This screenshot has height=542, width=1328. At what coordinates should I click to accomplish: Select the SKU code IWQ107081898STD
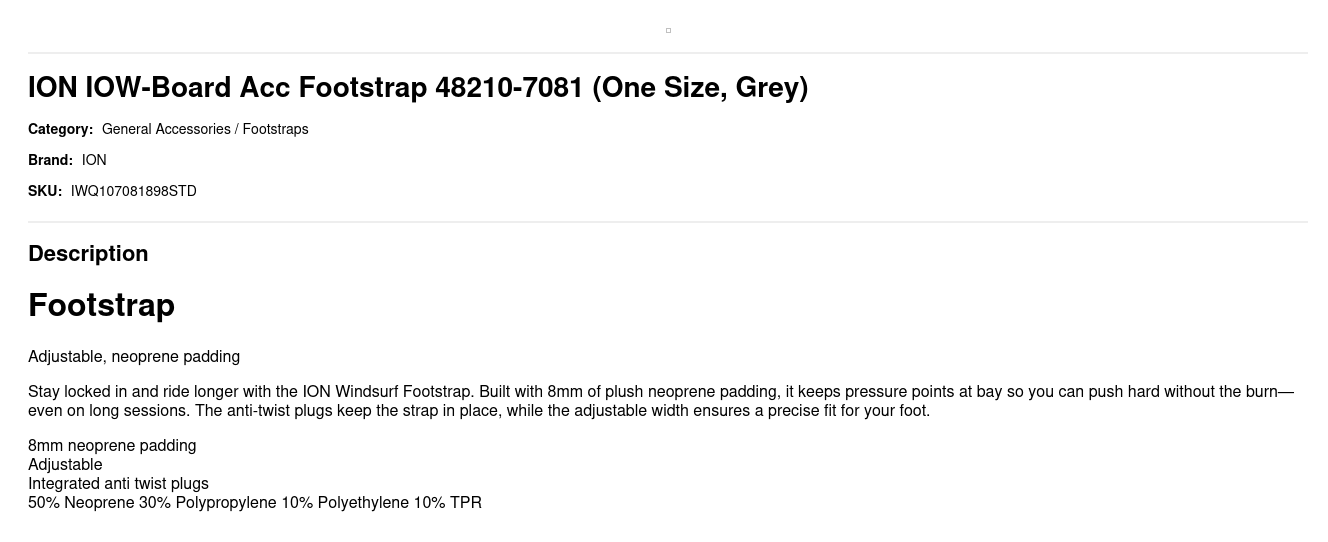(134, 191)
